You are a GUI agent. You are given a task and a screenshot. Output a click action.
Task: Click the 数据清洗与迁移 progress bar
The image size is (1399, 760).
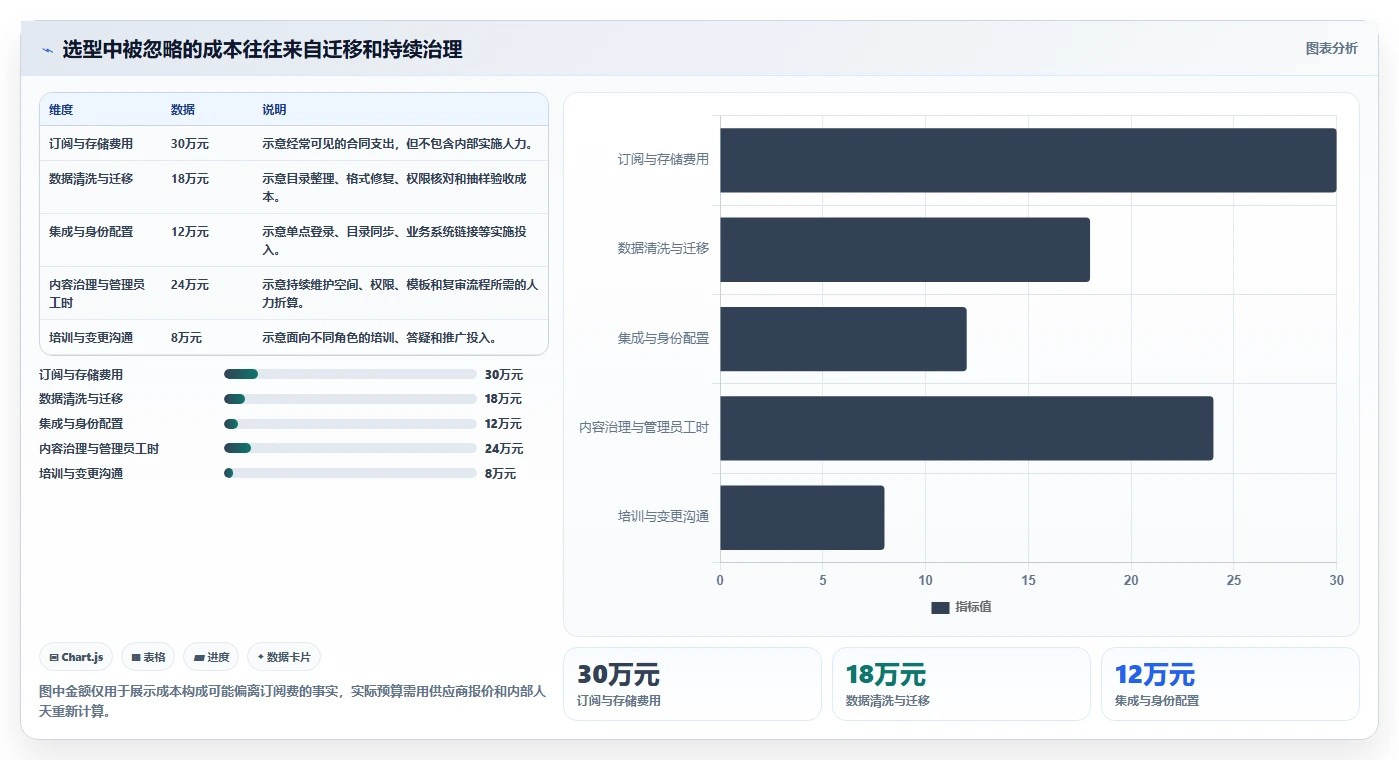click(x=350, y=399)
